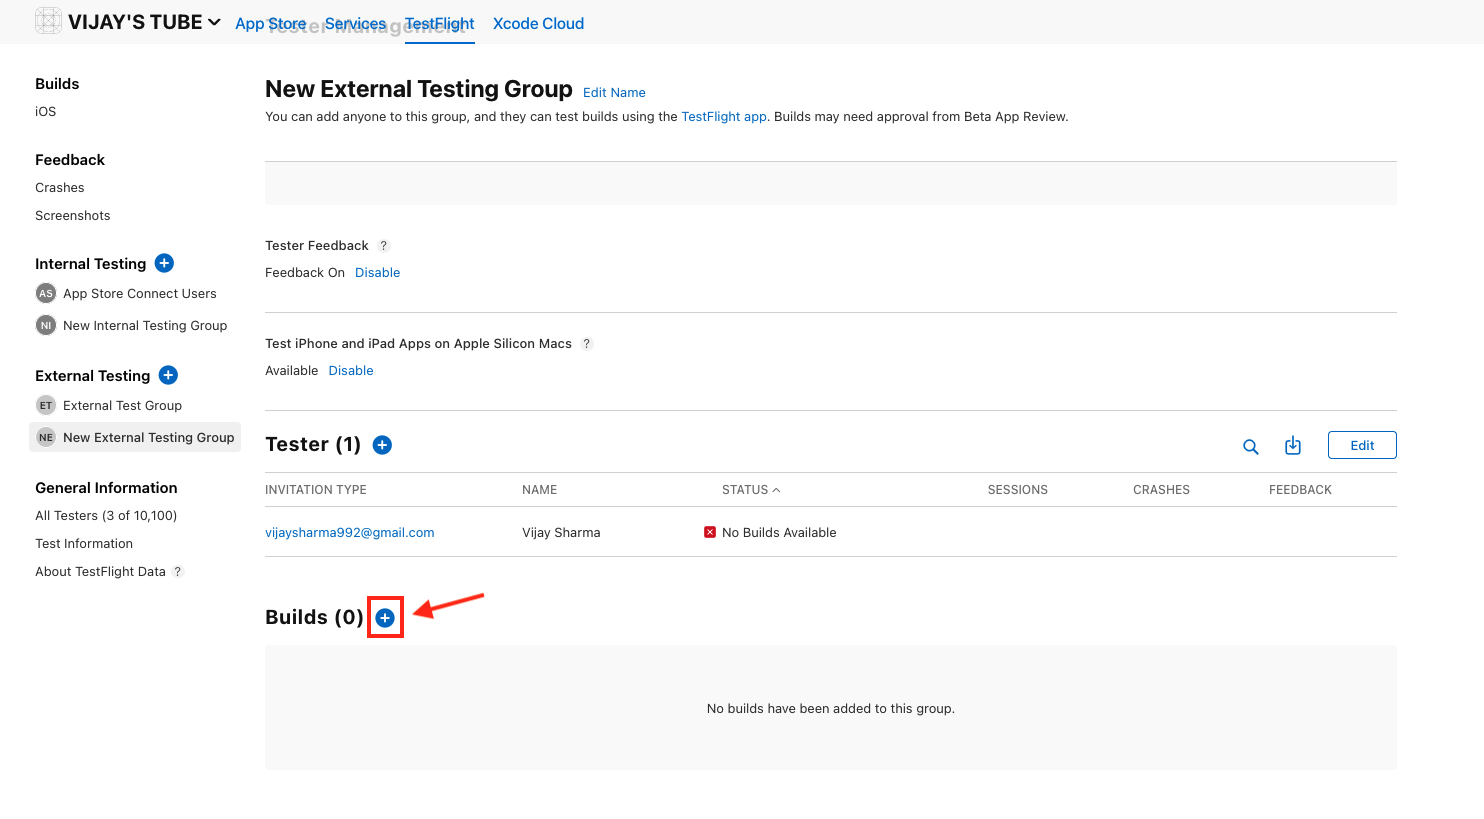The height and width of the screenshot is (819, 1484).
Task: Click the ET group avatar icon
Action: tap(46, 405)
